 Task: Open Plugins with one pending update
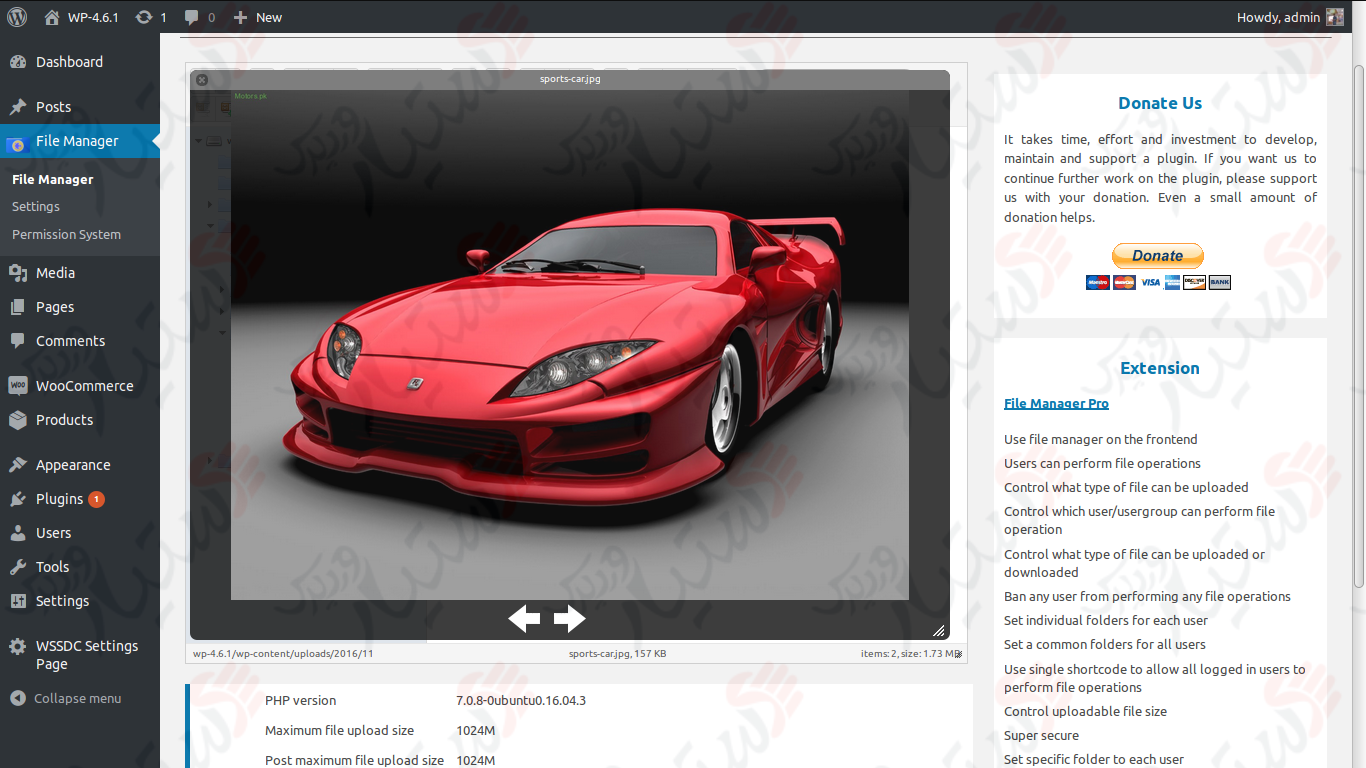60,499
